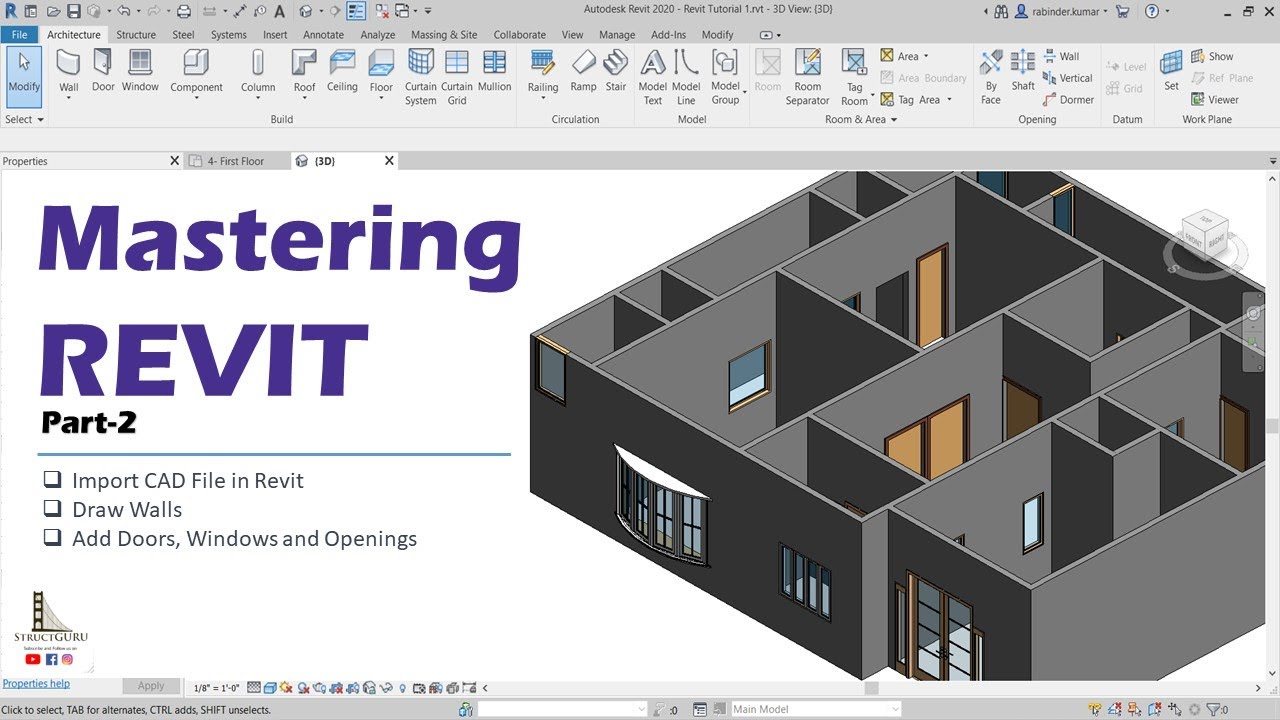
Task: Select the Door tool
Action: (103, 71)
